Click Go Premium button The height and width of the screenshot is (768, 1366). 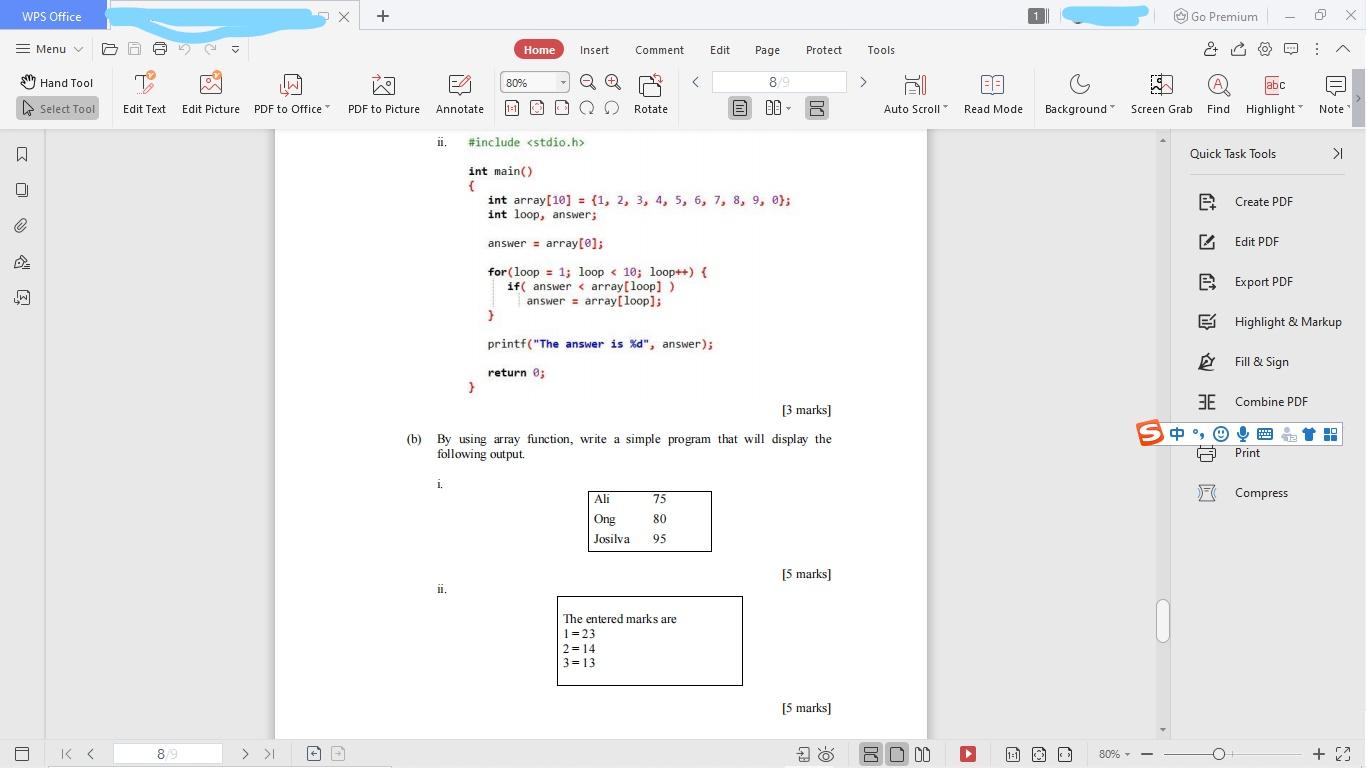pyautogui.click(x=1215, y=16)
